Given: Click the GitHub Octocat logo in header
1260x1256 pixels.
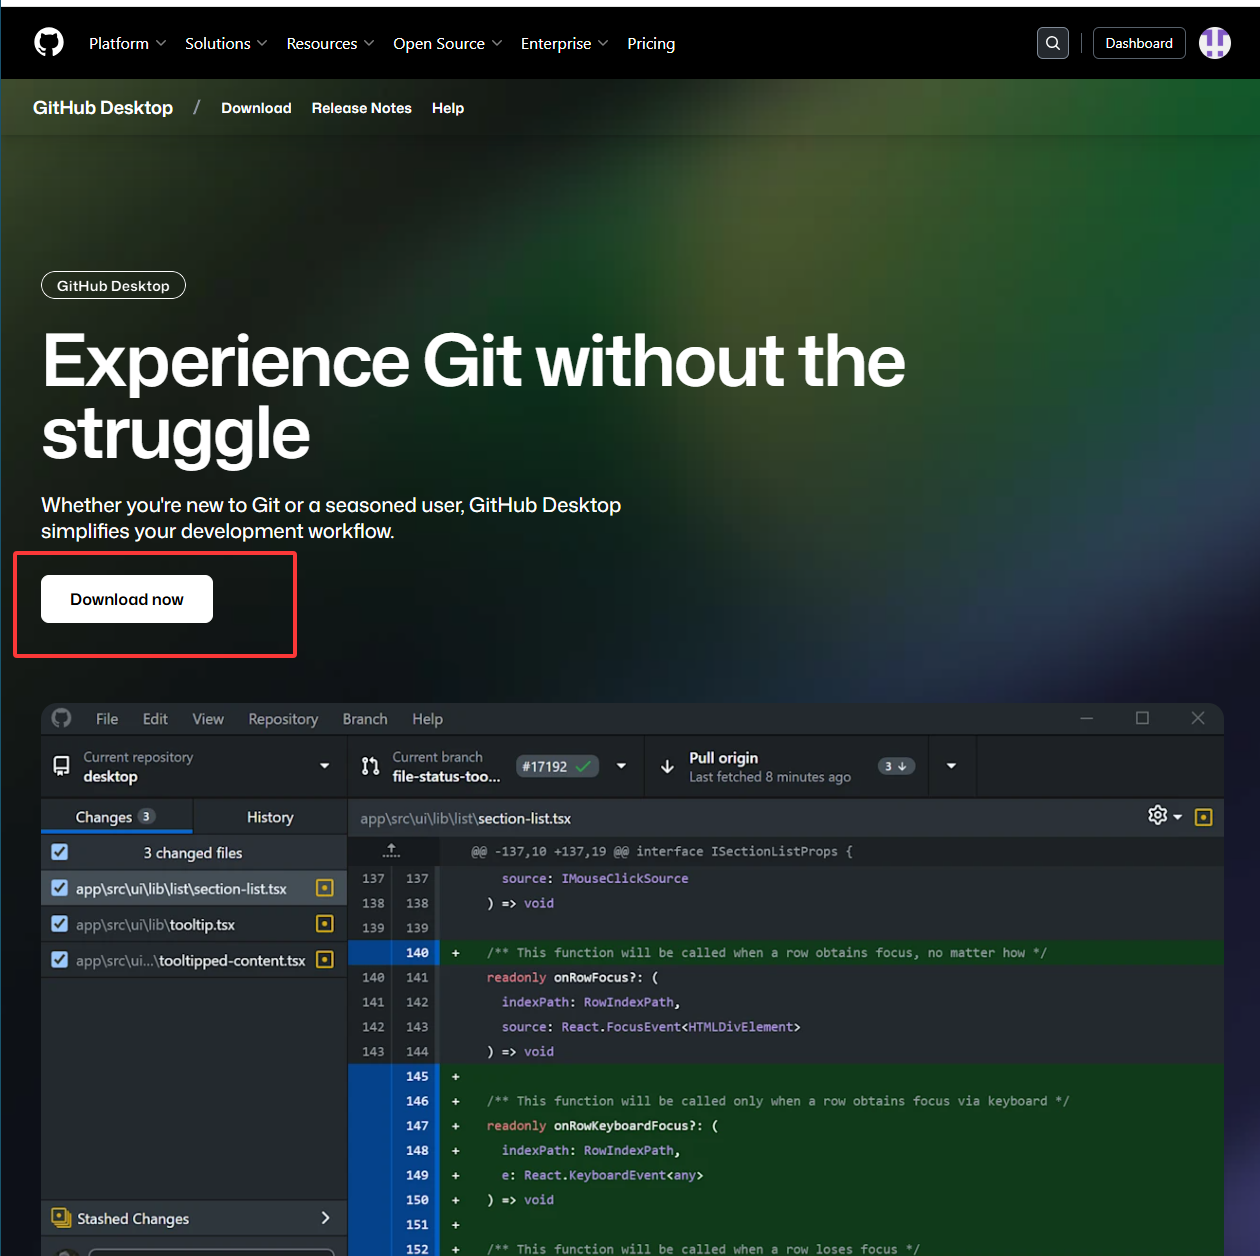Looking at the screenshot, I should (49, 43).
